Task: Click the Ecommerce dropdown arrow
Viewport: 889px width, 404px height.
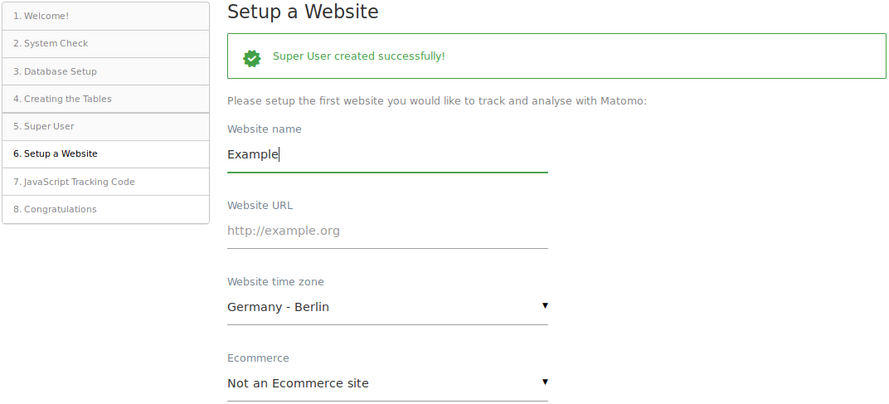Action: pyautogui.click(x=545, y=382)
